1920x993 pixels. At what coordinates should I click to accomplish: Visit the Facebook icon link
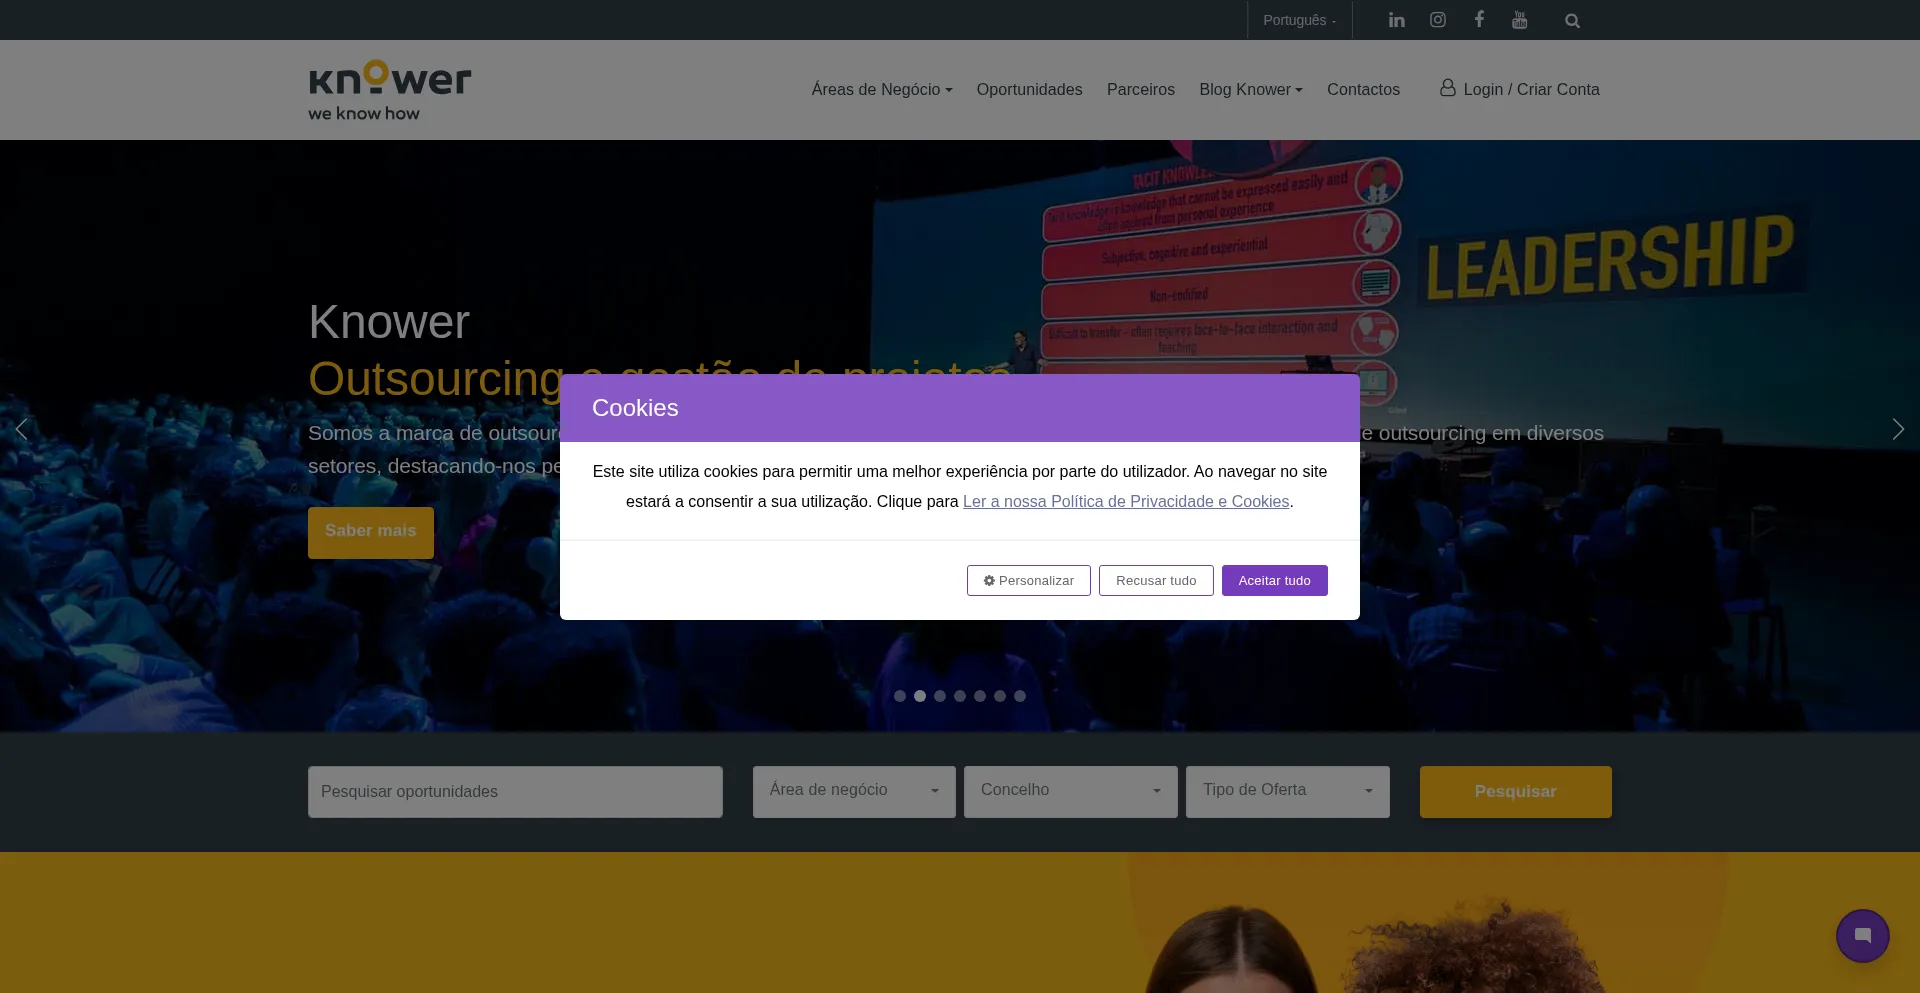tap(1479, 19)
